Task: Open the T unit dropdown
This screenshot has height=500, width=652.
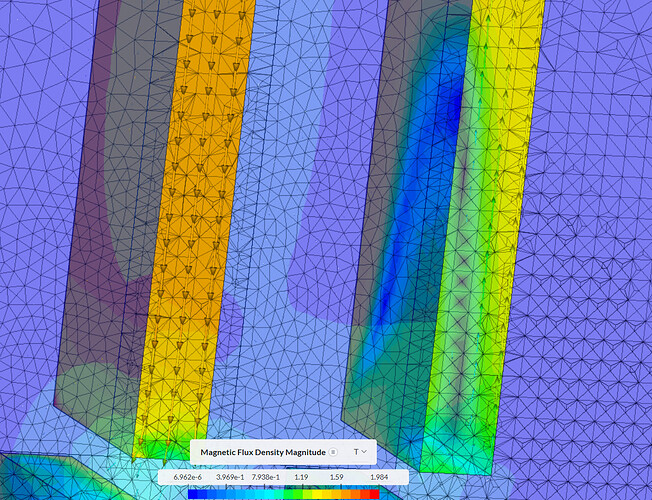Action: pyautogui.click(x=360, y=452)
